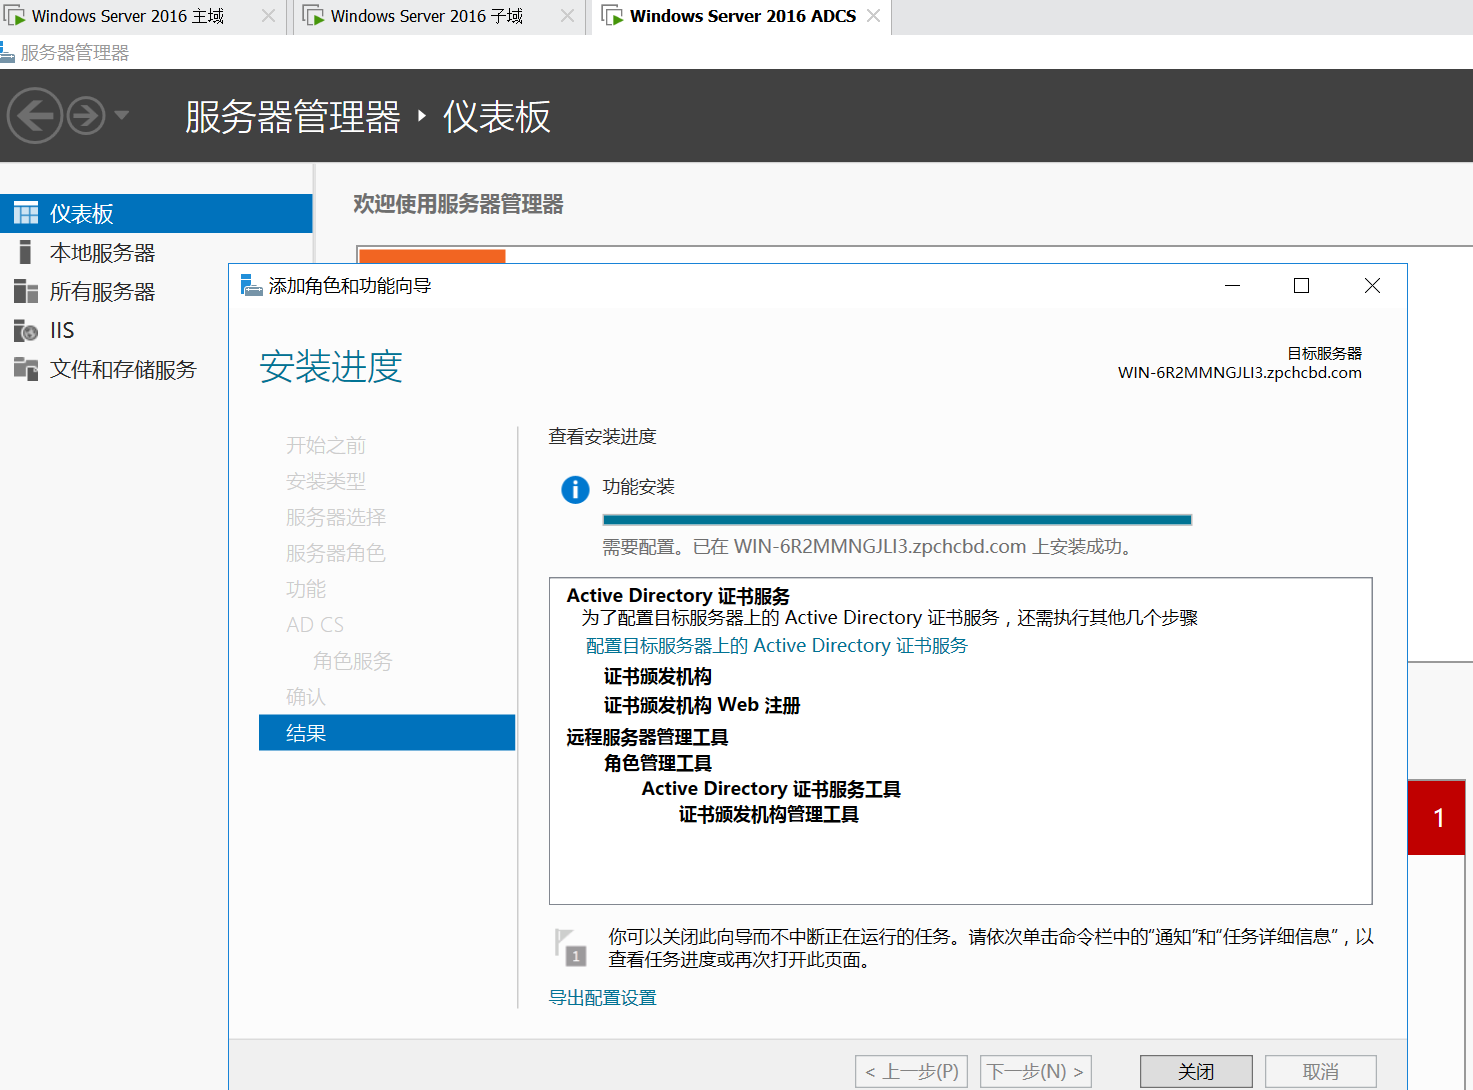The image size is (1473, 1090).
Task: Click the wizard icon in dialog title bar
Action: pyautogui.click(x=251, y=286)
